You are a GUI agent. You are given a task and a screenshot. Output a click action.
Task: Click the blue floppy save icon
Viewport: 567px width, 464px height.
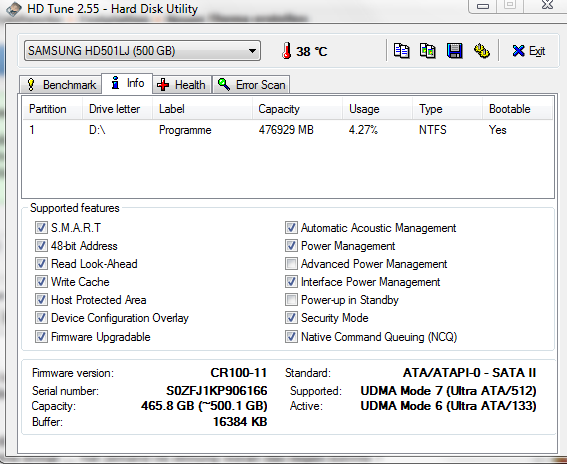pos(455,51)
